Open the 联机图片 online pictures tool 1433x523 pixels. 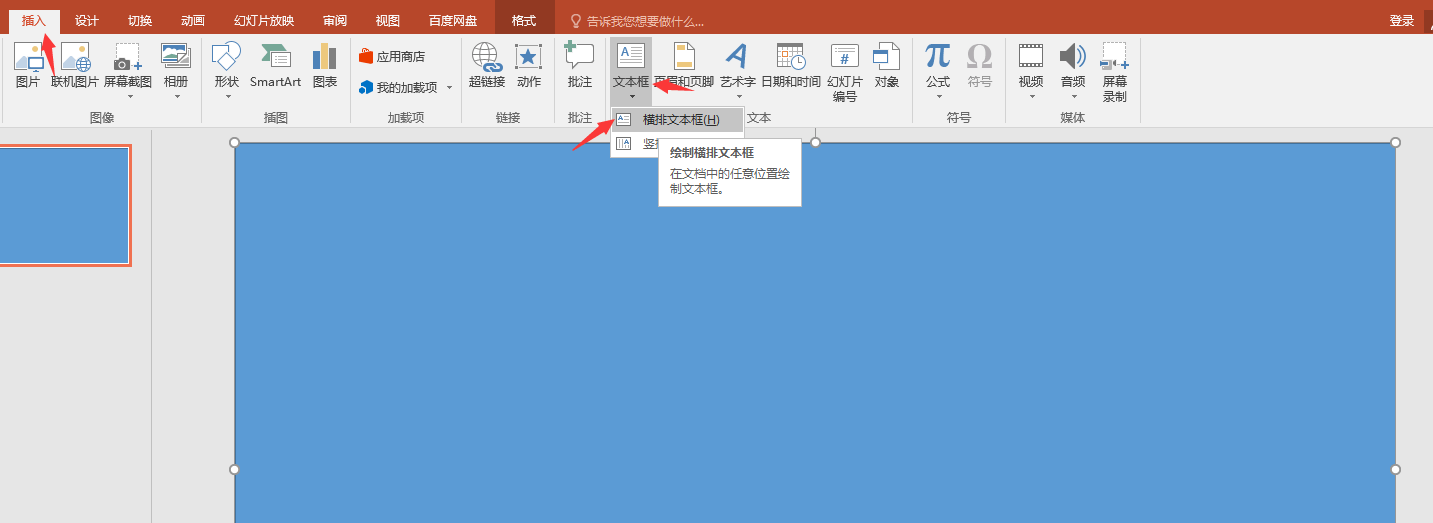[75, 66]
